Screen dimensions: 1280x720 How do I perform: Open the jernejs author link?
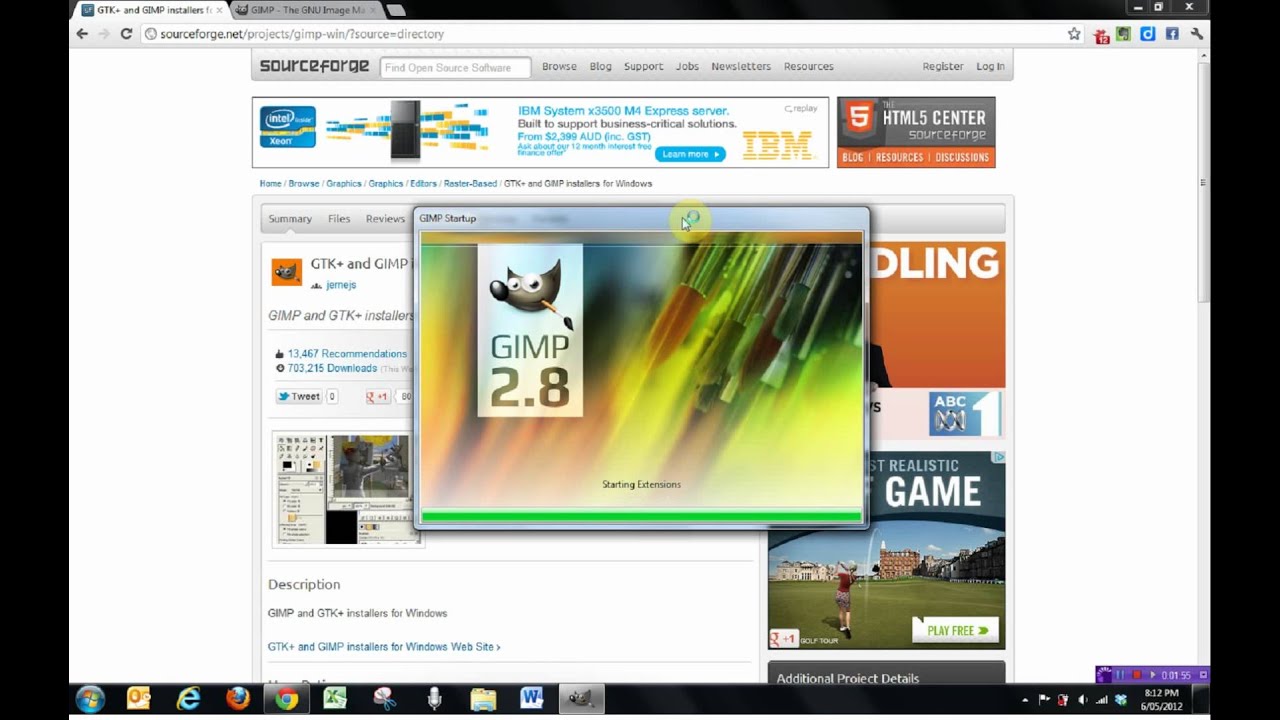(x=341, y=285)
